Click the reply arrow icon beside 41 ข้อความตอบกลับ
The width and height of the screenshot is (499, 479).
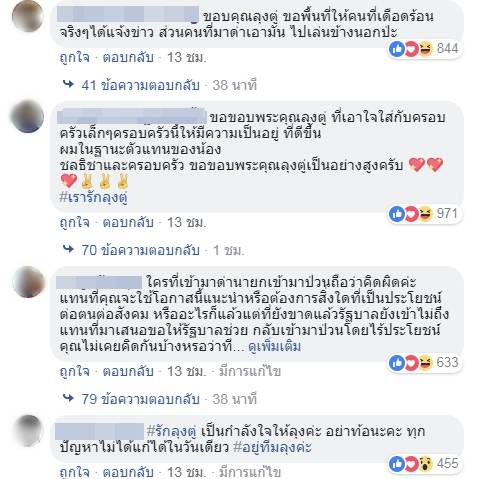click(68, 84)
